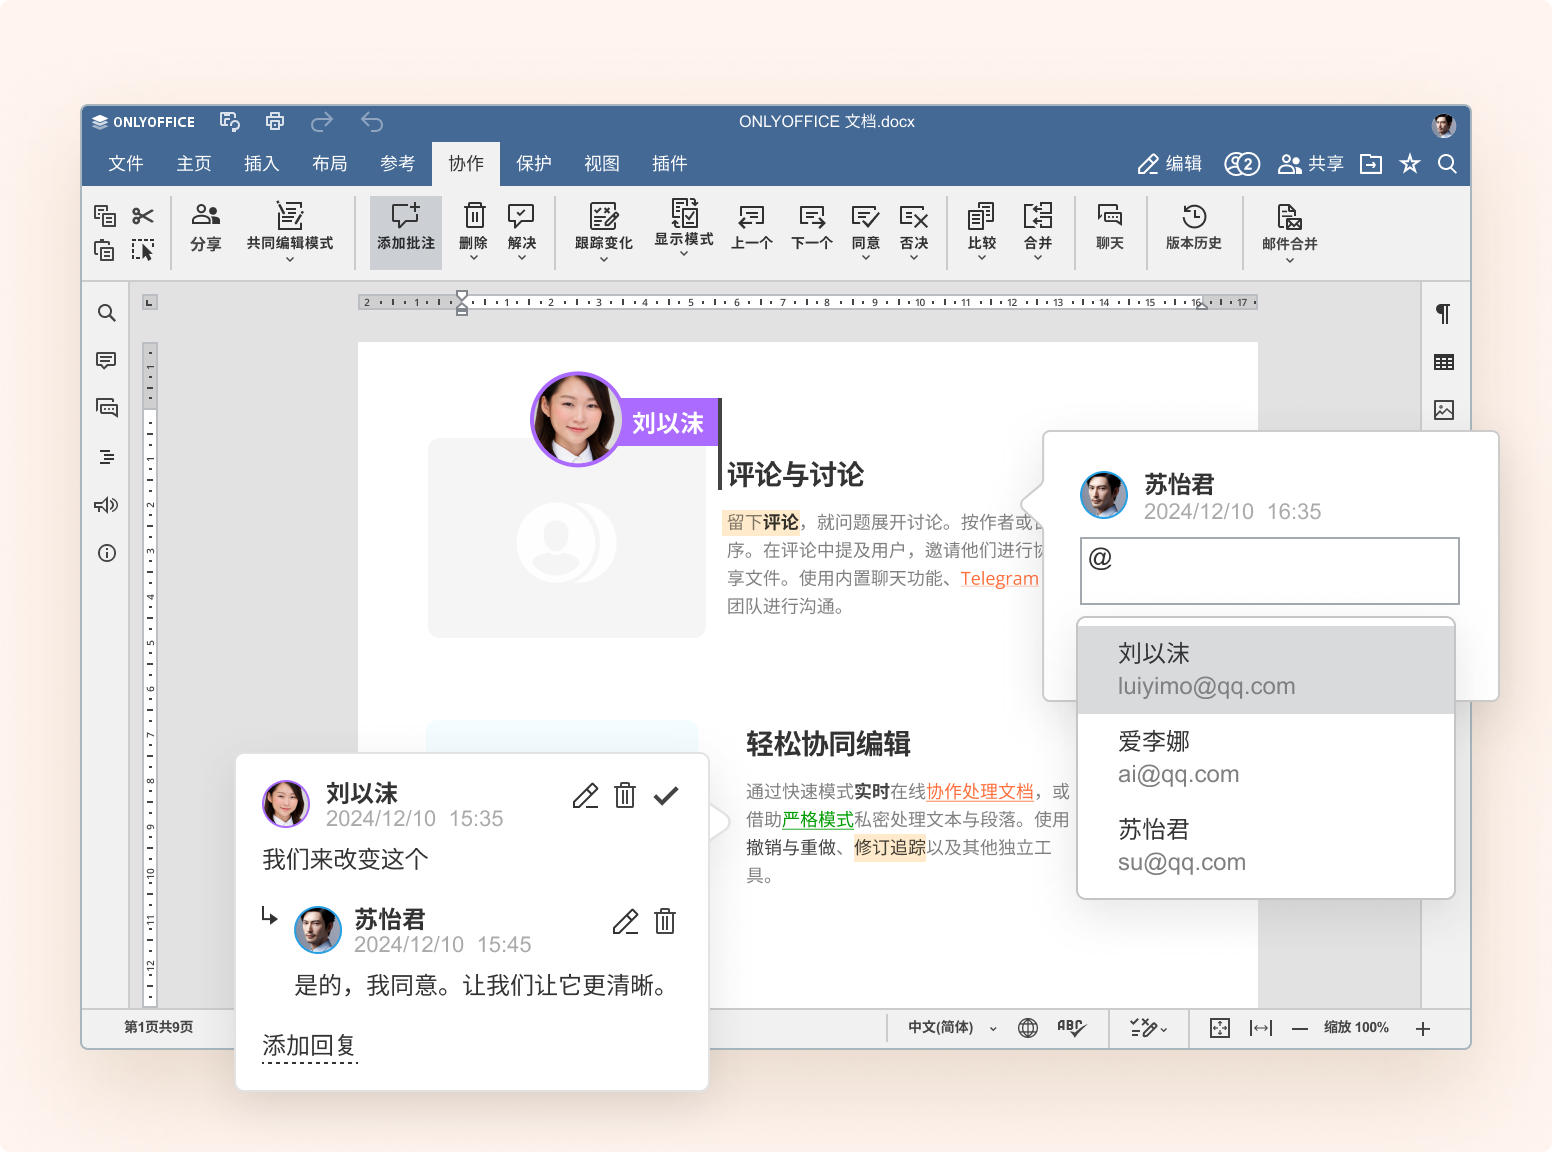The width and height of the screenshot is (1552, 1152).
Task: Switch to the 插入 (Insert) tab
Action: [x=261, y=164]
